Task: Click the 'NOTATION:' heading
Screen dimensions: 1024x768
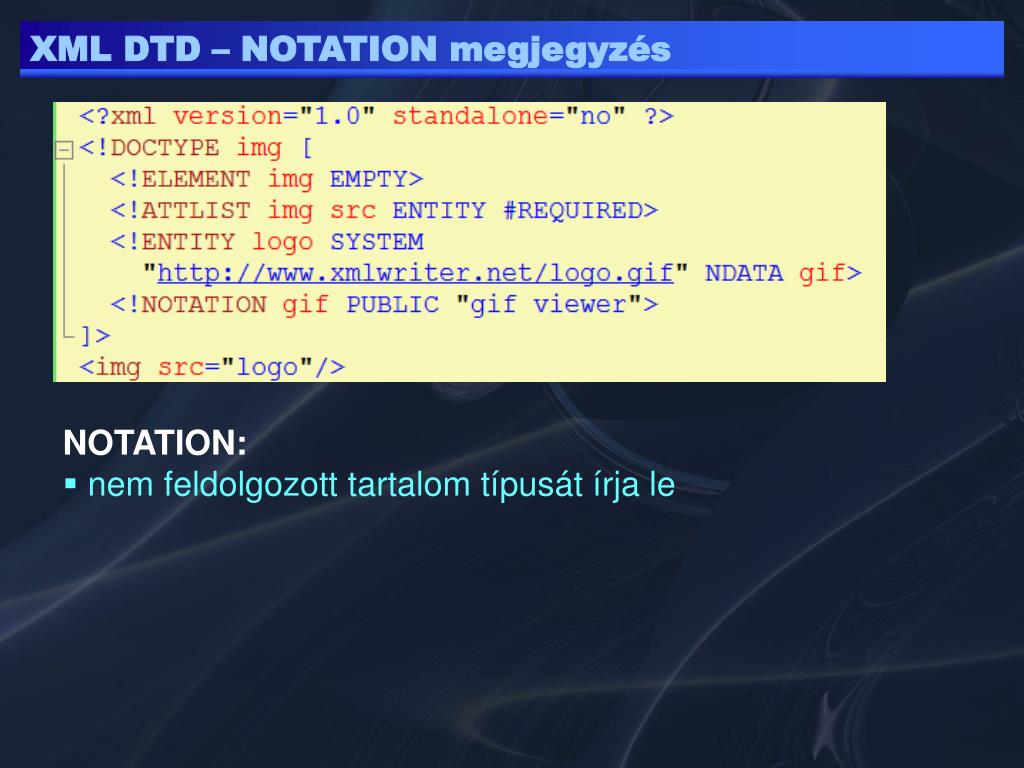Action: [155, 443]
